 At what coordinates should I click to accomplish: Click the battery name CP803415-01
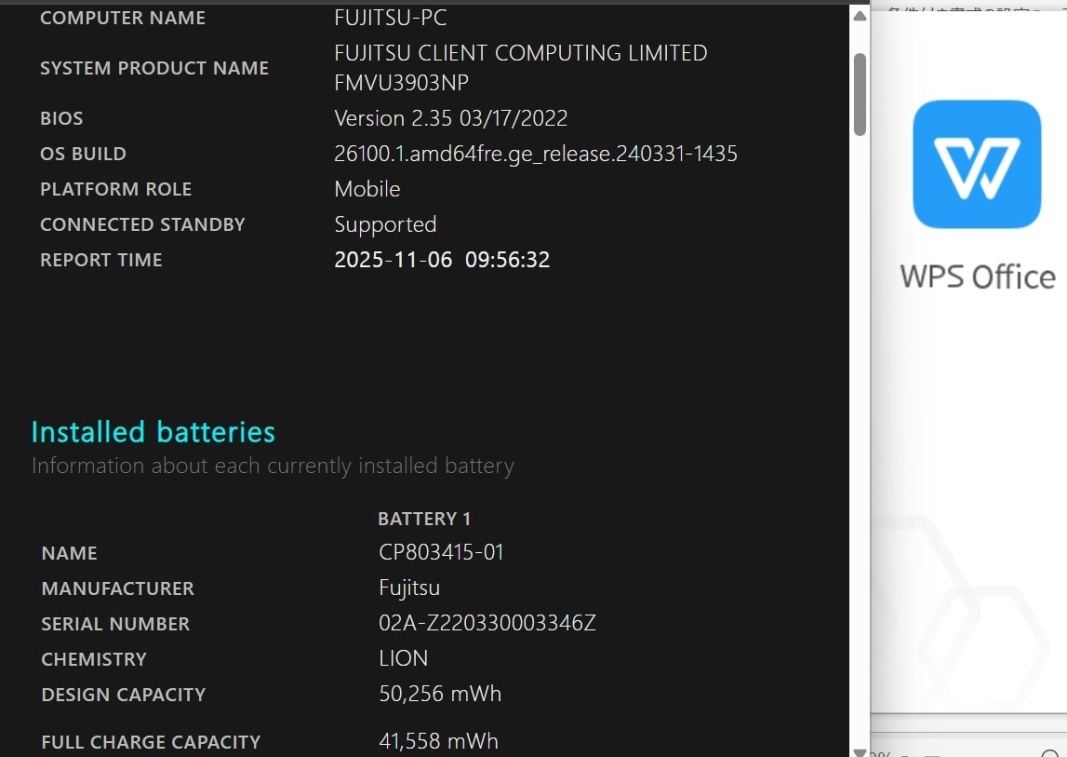pos(441,552)
